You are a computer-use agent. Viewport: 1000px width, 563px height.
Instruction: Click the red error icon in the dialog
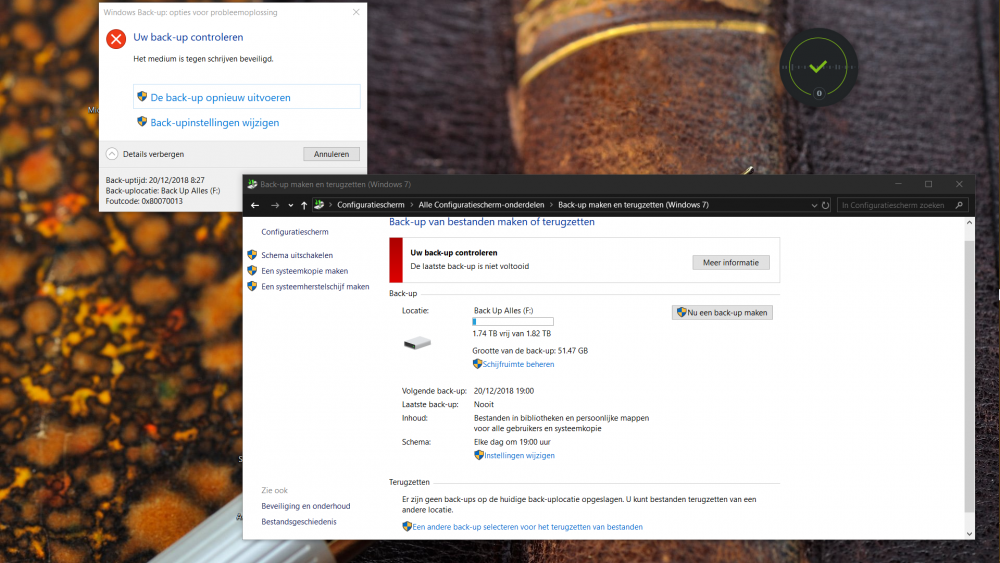(x=116, y=40)
